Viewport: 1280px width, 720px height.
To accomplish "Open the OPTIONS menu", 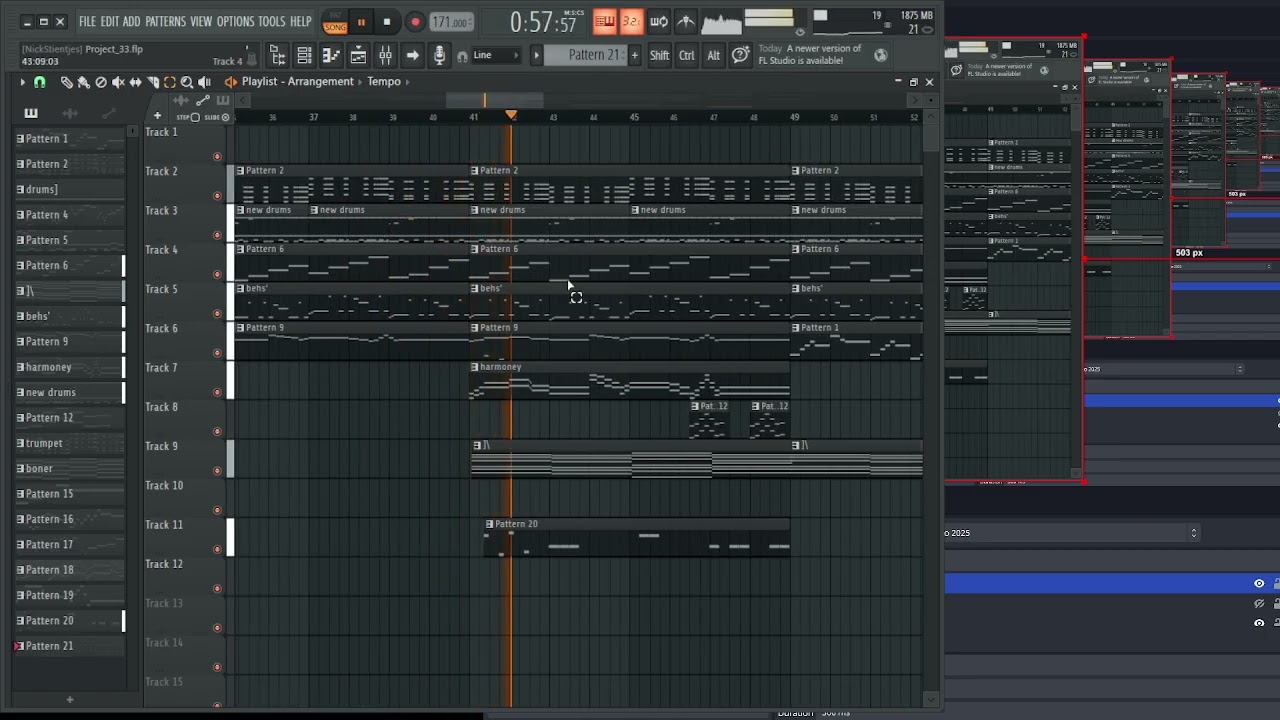I will (x=236, y=22).
